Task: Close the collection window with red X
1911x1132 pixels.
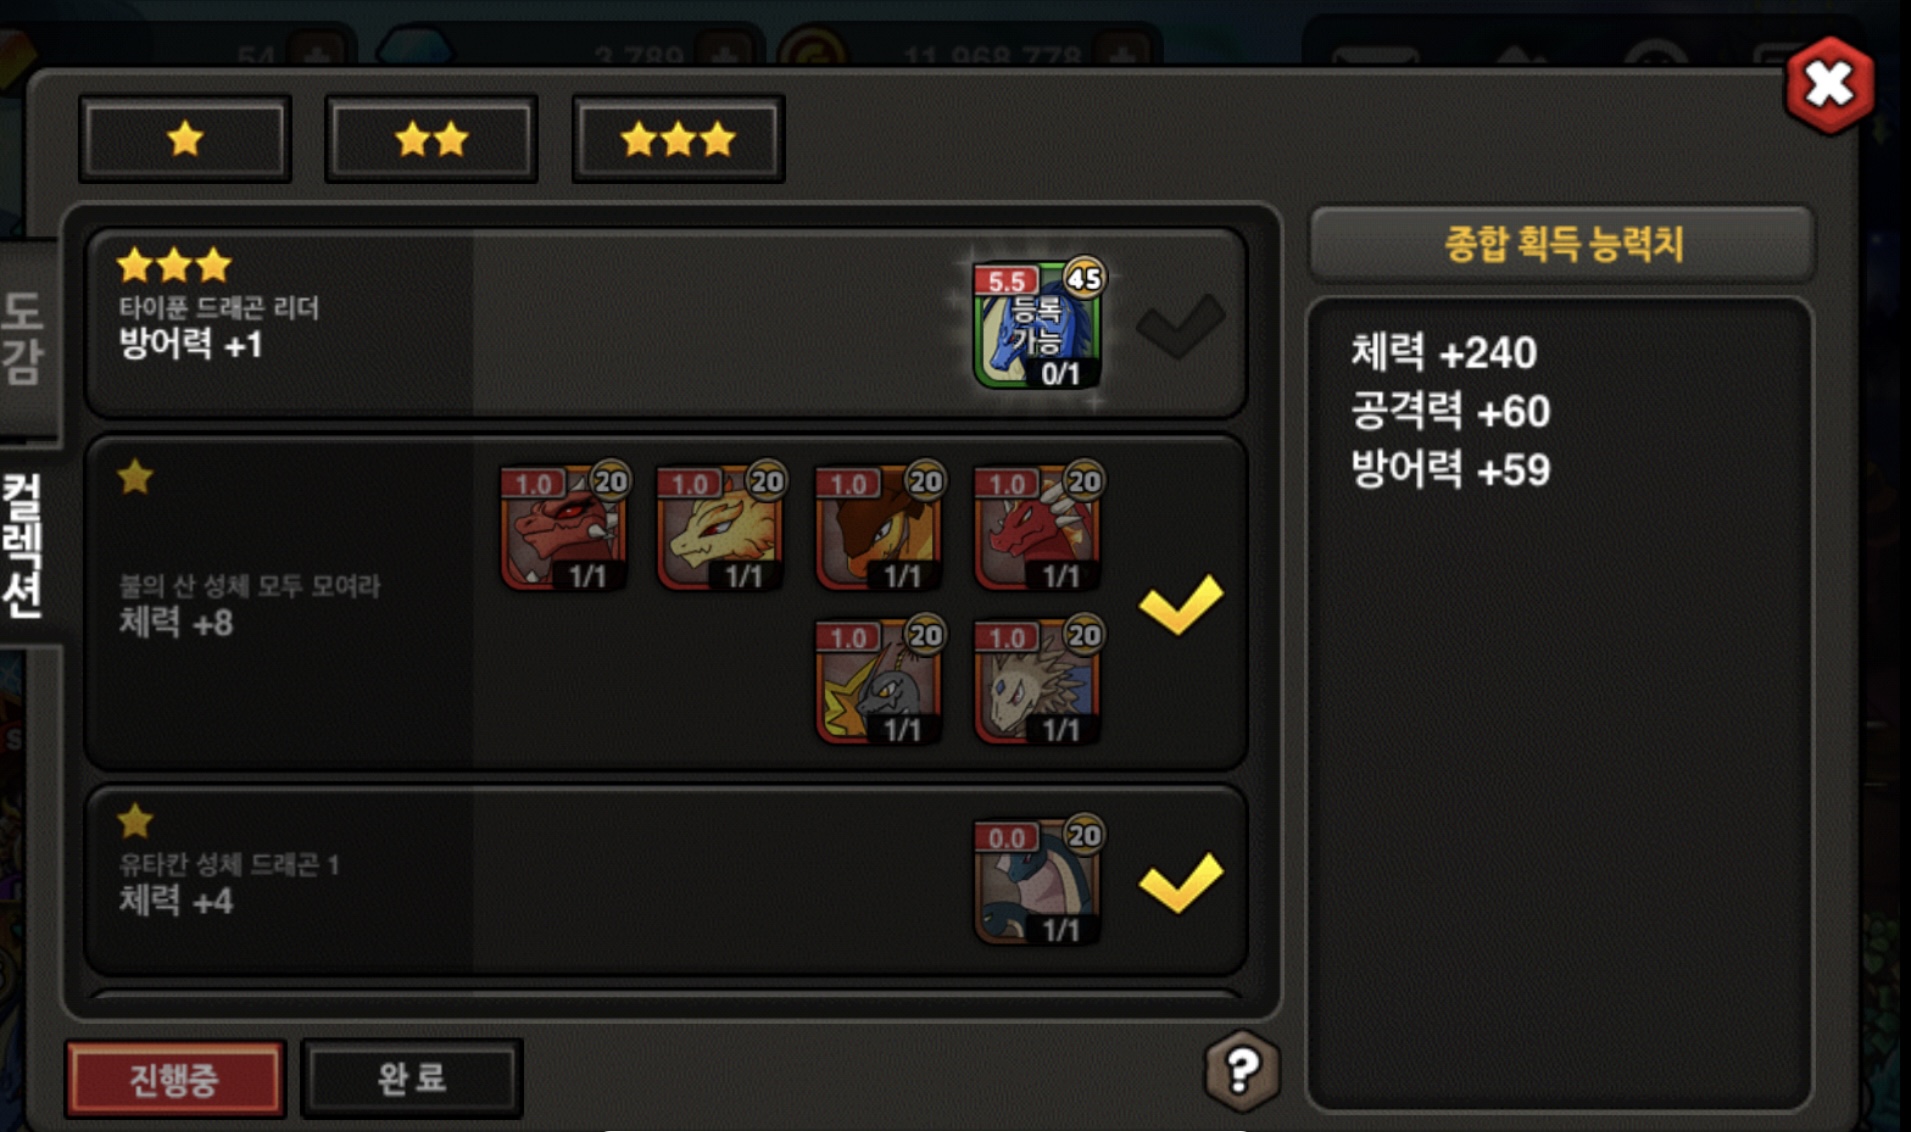Action: [1829, 85]
